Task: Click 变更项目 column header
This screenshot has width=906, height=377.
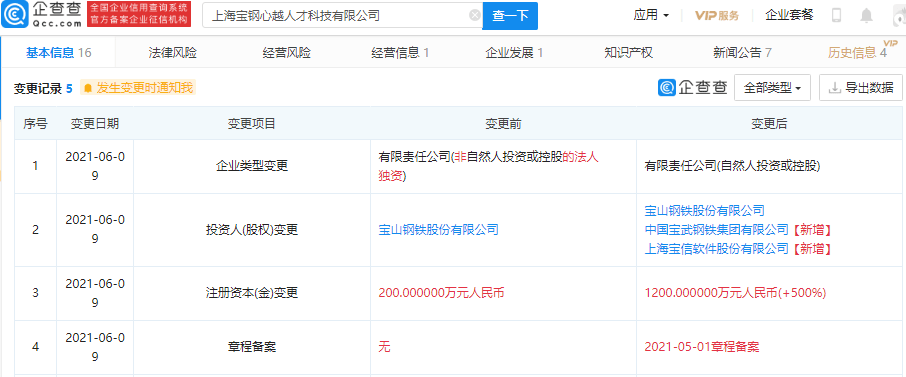Action: [251, 124]
